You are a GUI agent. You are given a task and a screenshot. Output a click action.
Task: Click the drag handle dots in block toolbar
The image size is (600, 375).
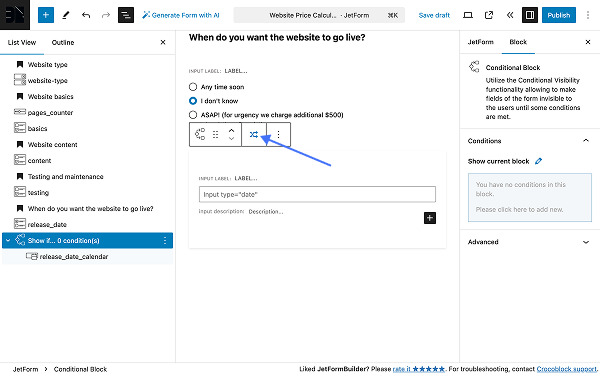(x=216, y=135)
